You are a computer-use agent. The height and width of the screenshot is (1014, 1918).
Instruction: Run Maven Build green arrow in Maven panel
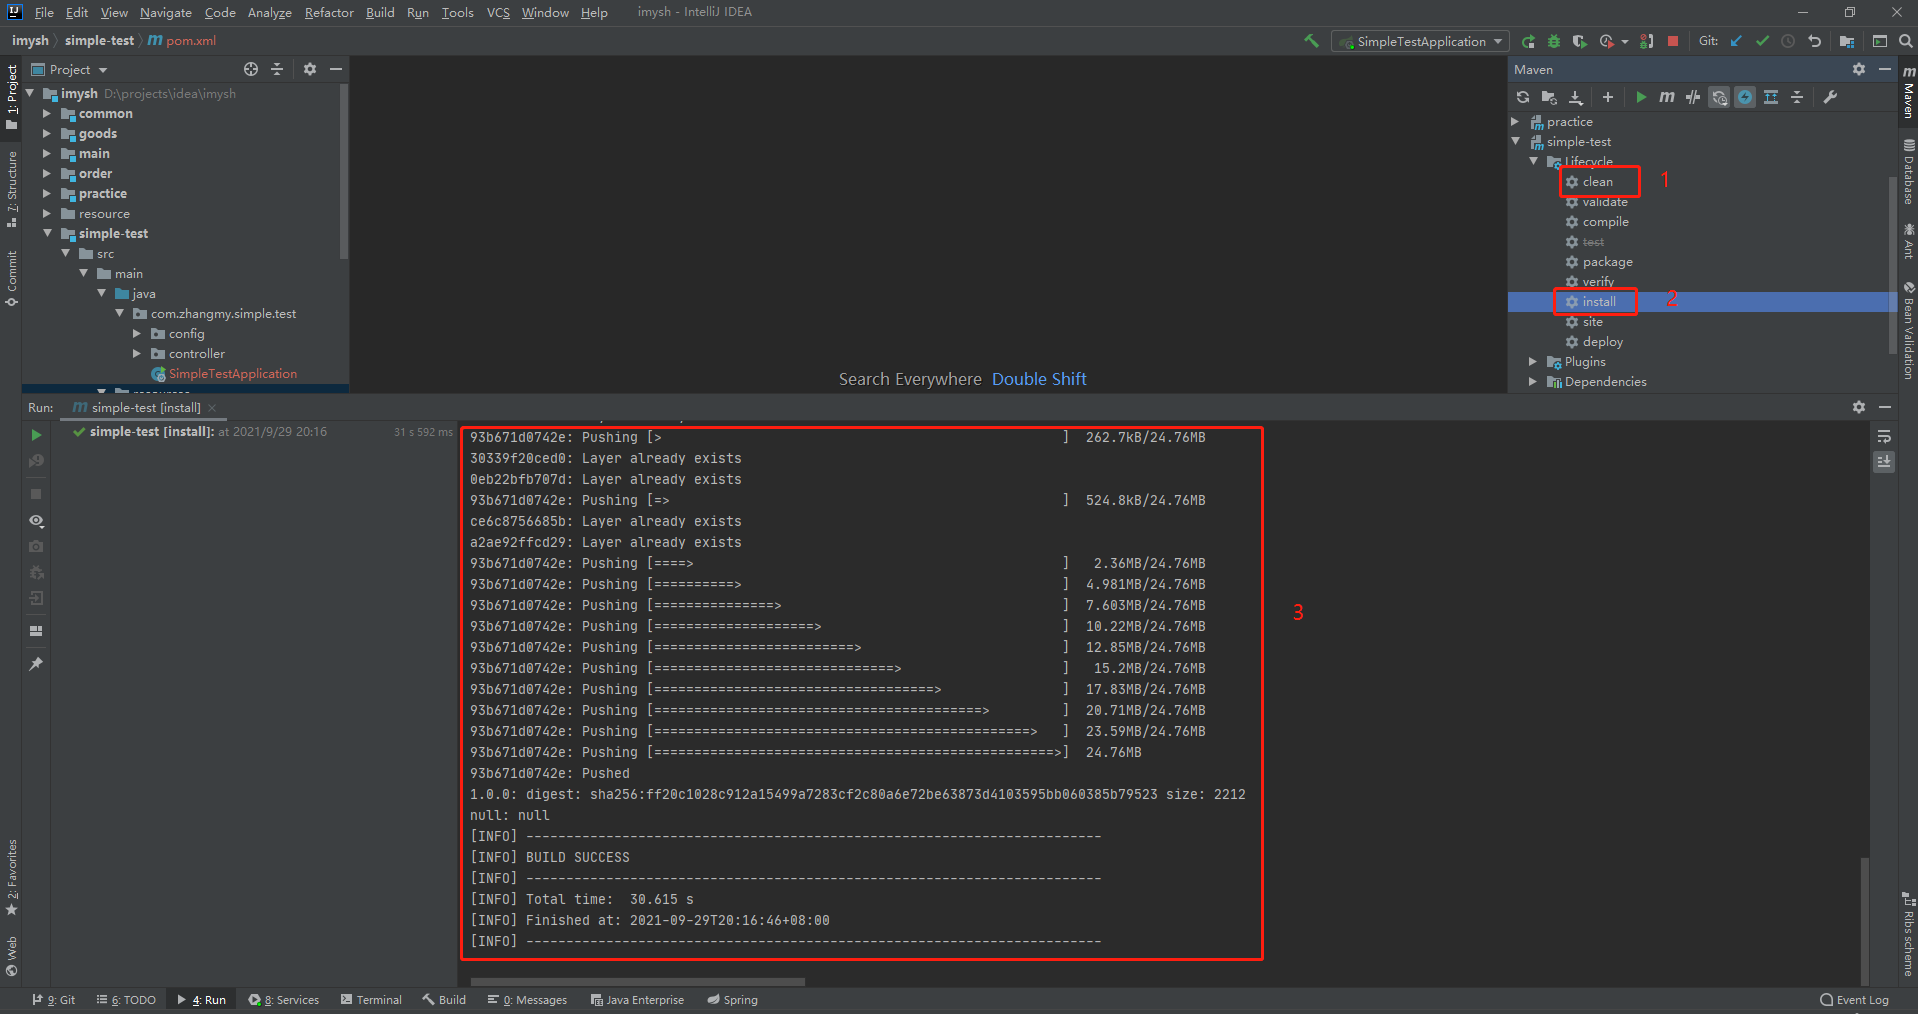1641,97
